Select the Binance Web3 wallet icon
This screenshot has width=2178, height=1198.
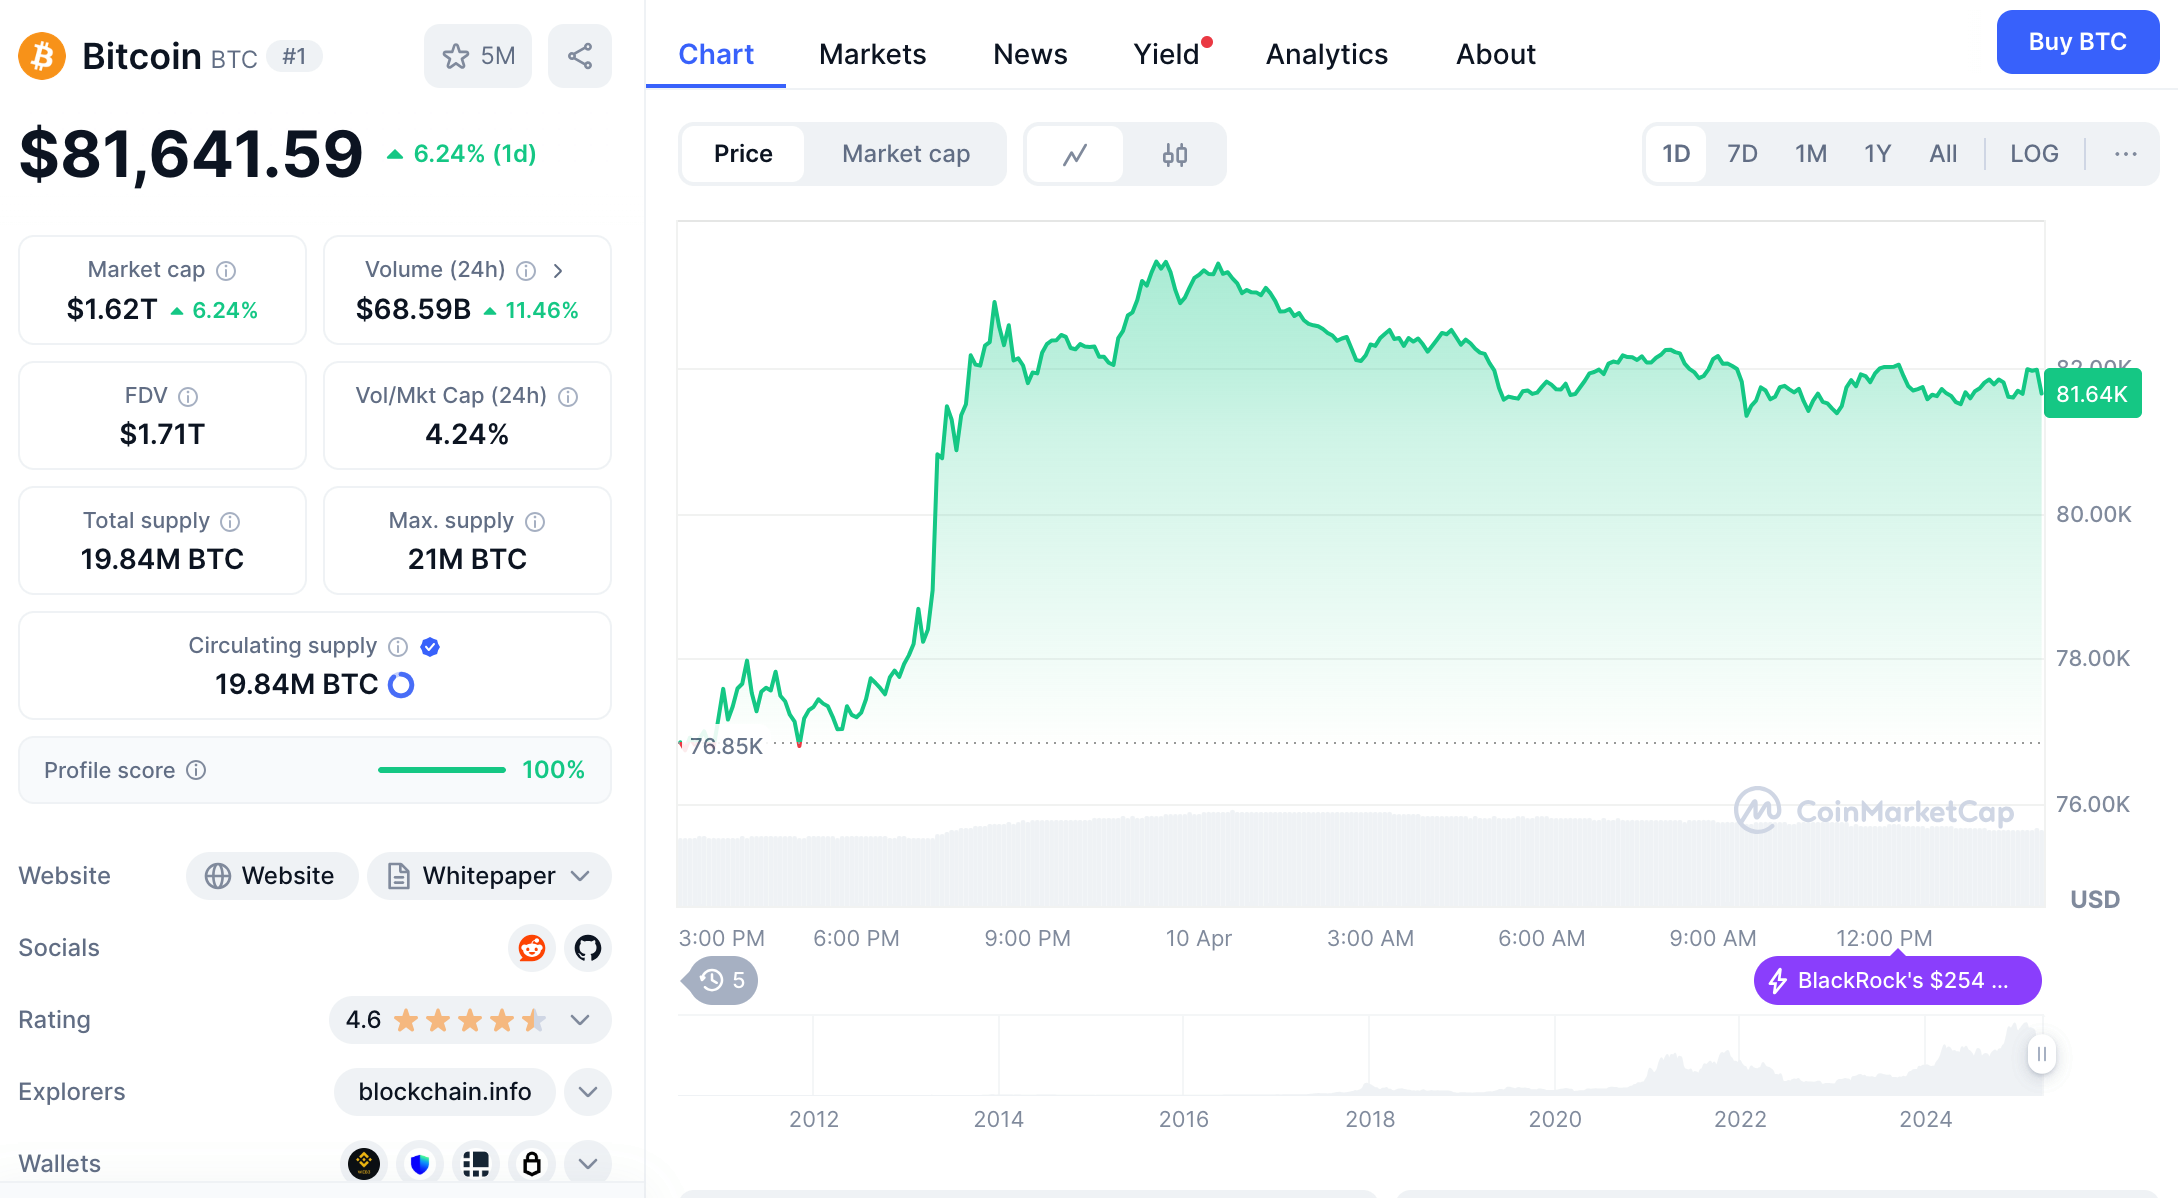(x=364, y=1164)
